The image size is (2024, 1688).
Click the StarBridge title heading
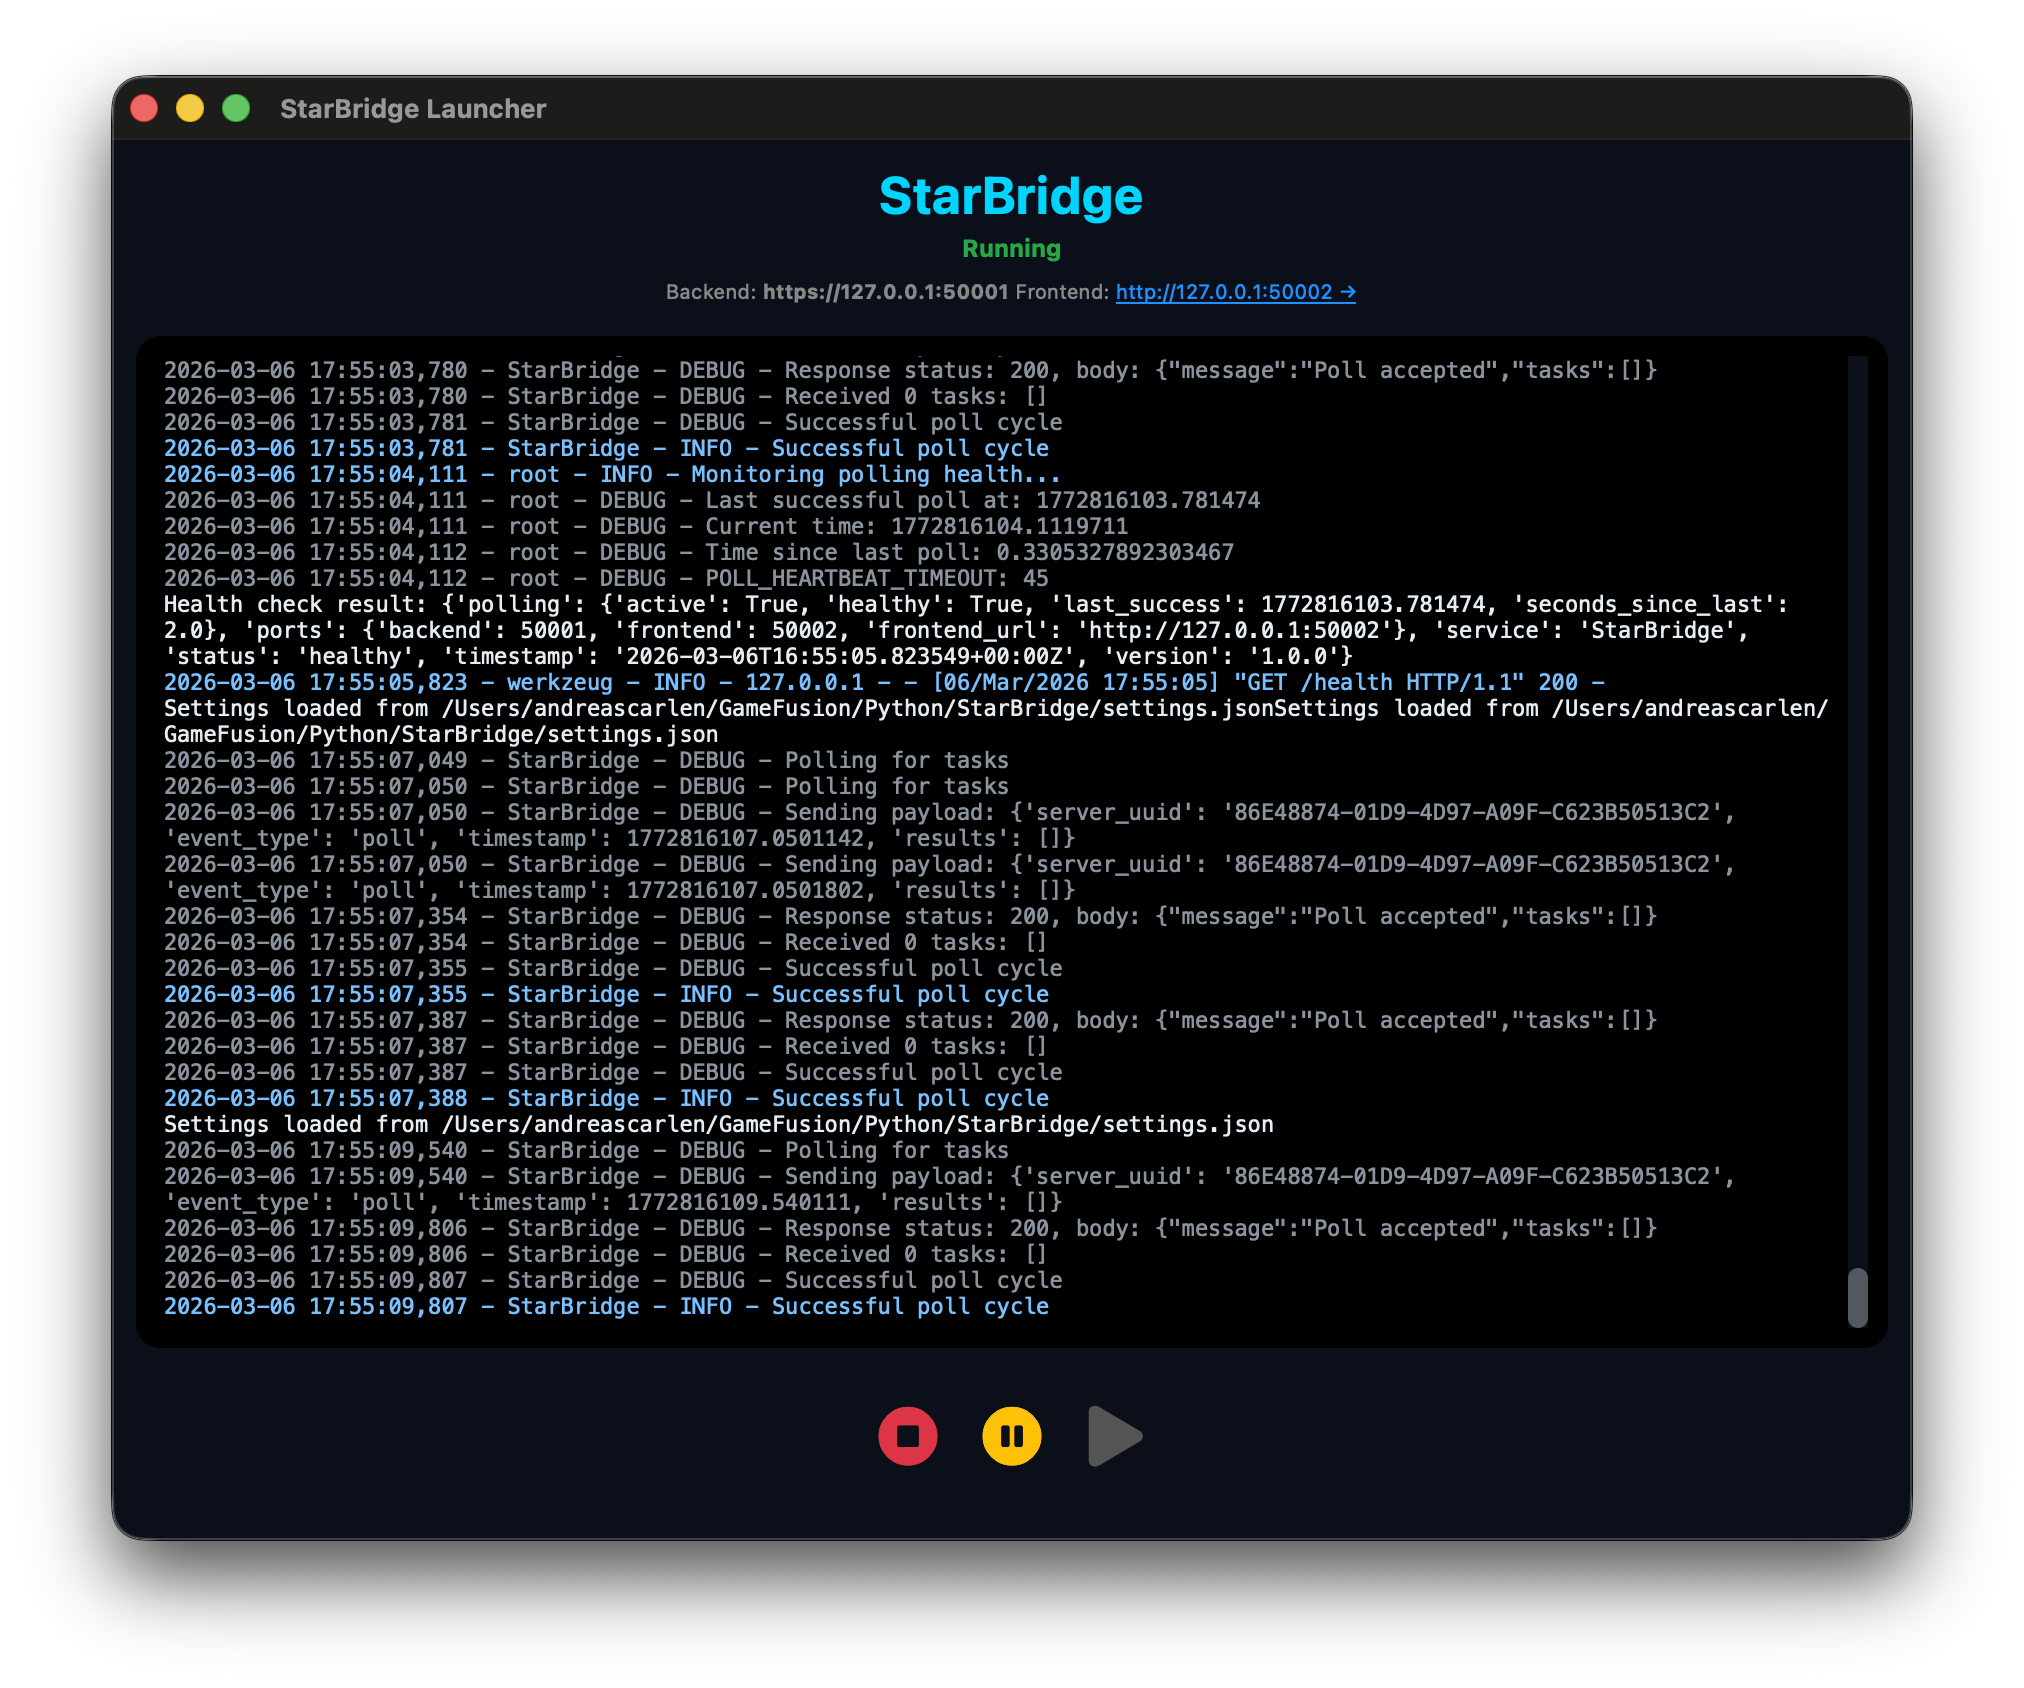[1011, 197]
